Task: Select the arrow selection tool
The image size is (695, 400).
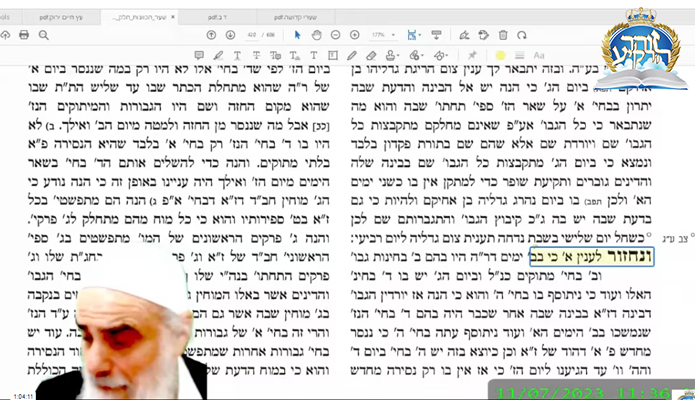Action: pyautogui.click(x=297, y=34)
